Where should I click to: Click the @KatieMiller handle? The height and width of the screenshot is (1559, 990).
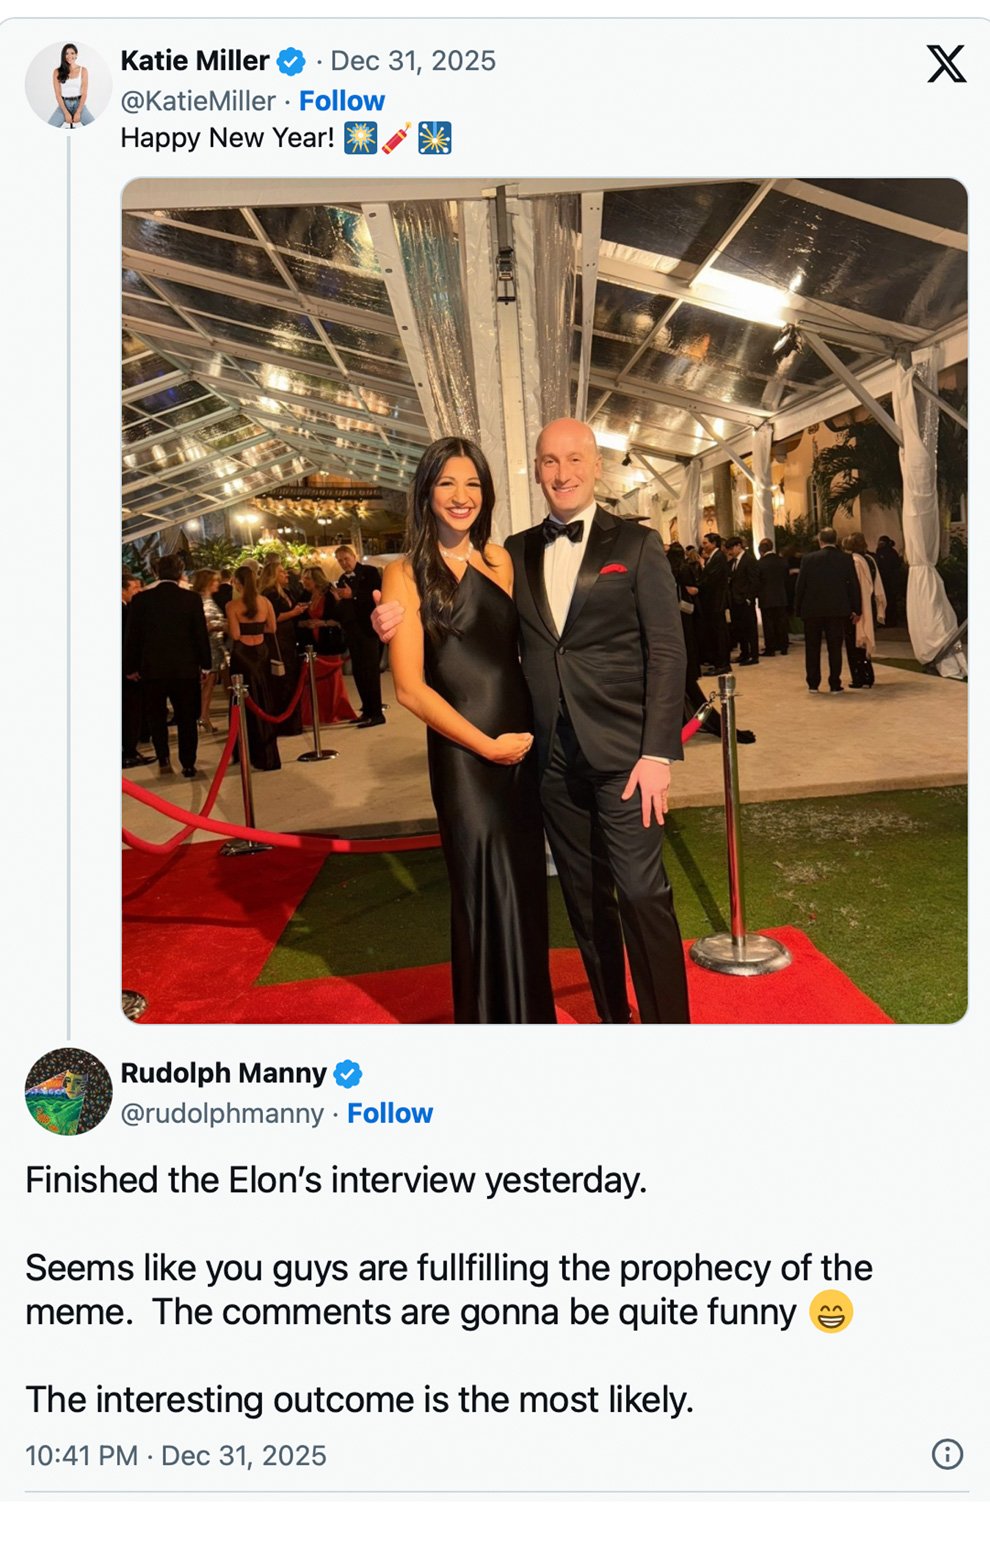[197, 101]
